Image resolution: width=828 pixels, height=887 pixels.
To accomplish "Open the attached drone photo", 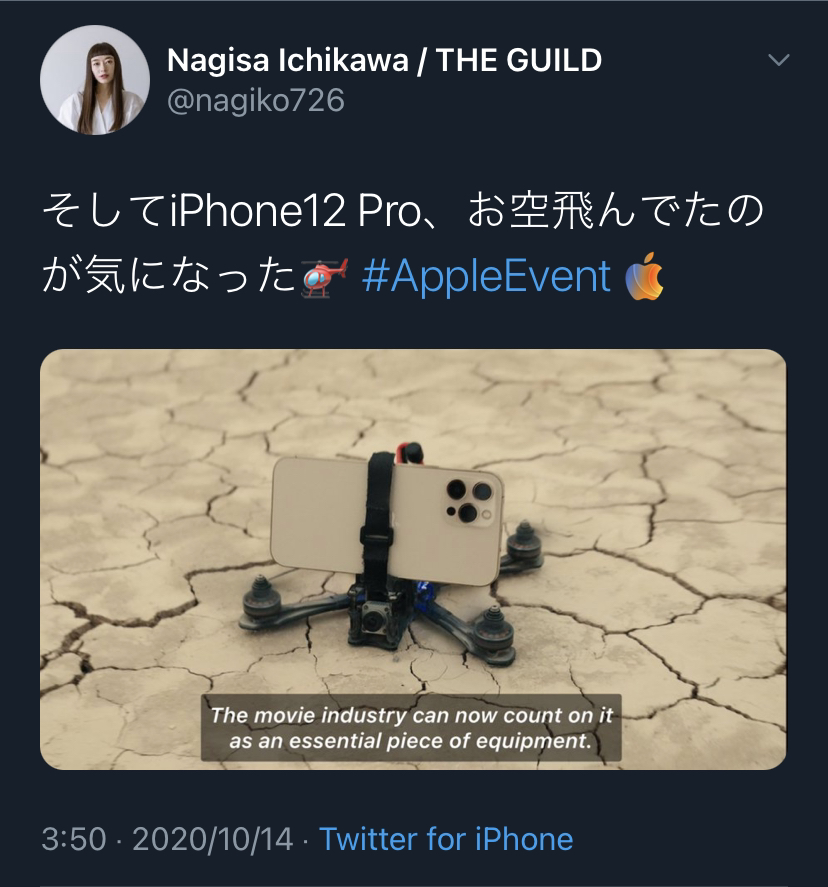I will click(413, 559).
